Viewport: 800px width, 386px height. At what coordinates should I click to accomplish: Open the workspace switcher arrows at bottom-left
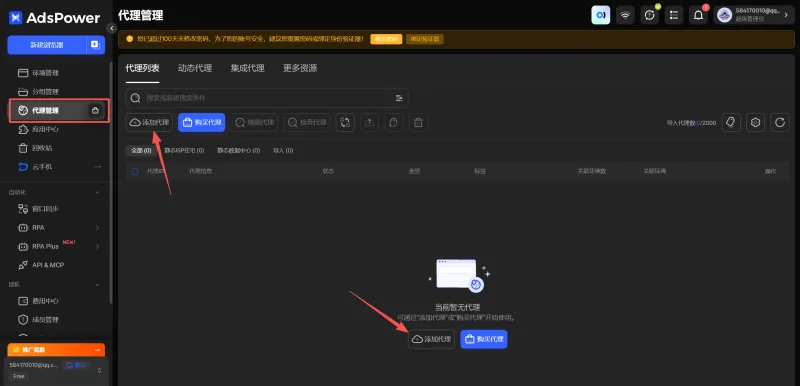[99, 370]
